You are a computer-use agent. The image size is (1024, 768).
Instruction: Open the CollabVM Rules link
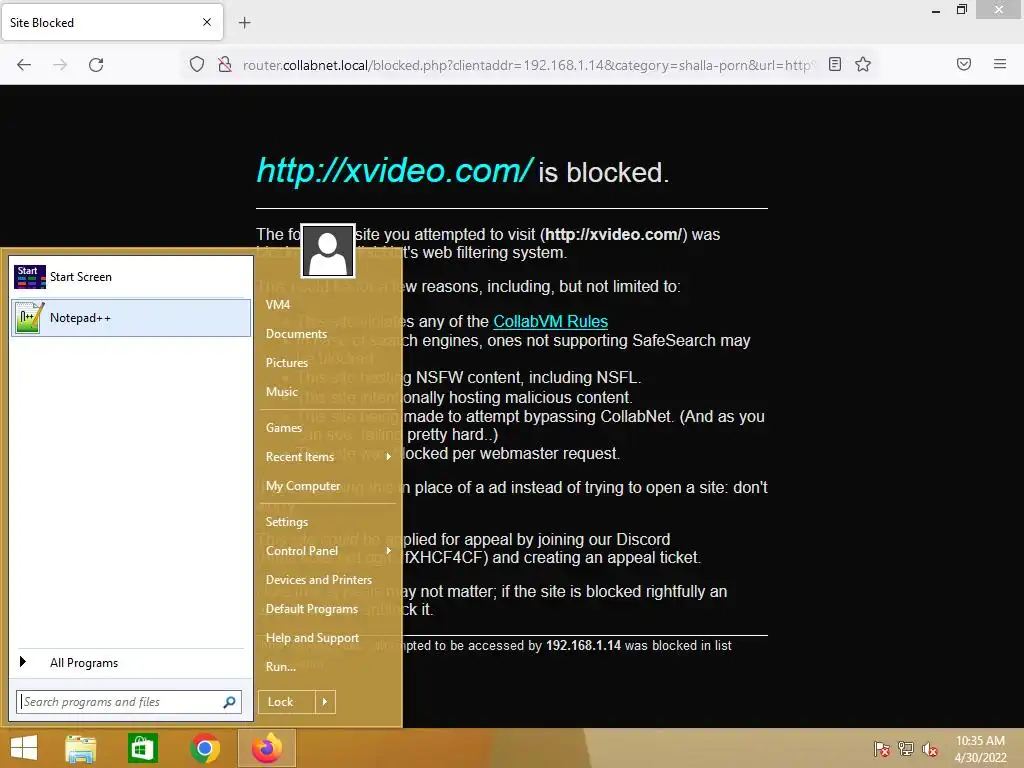click(550, 321)
